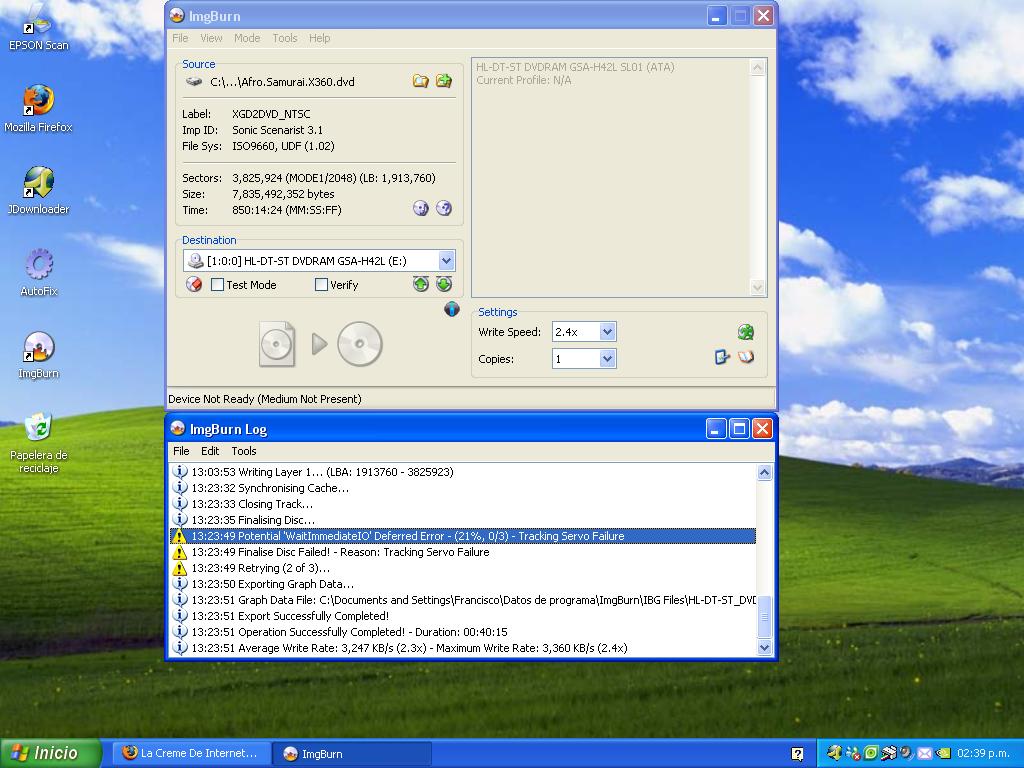The height and width of the screenshot is (768, 1024).
Task: Click the log vertical scrollbar thumb
Action: click(x=764, y=616)
